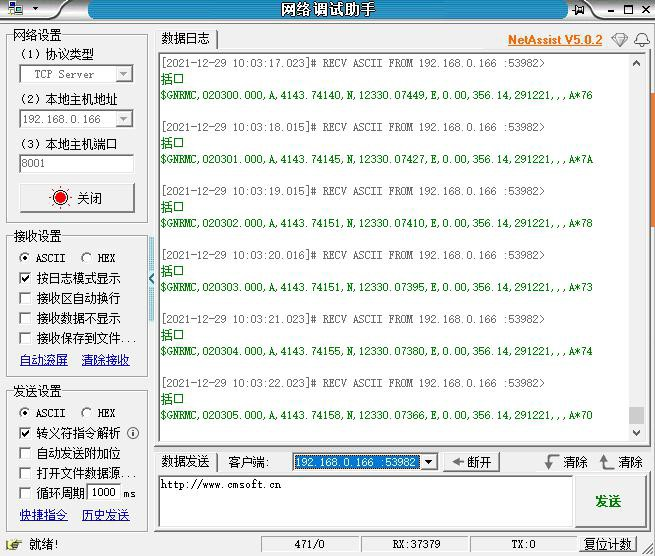Open the protocol type TCP Server dropdown

pos(123,74)
